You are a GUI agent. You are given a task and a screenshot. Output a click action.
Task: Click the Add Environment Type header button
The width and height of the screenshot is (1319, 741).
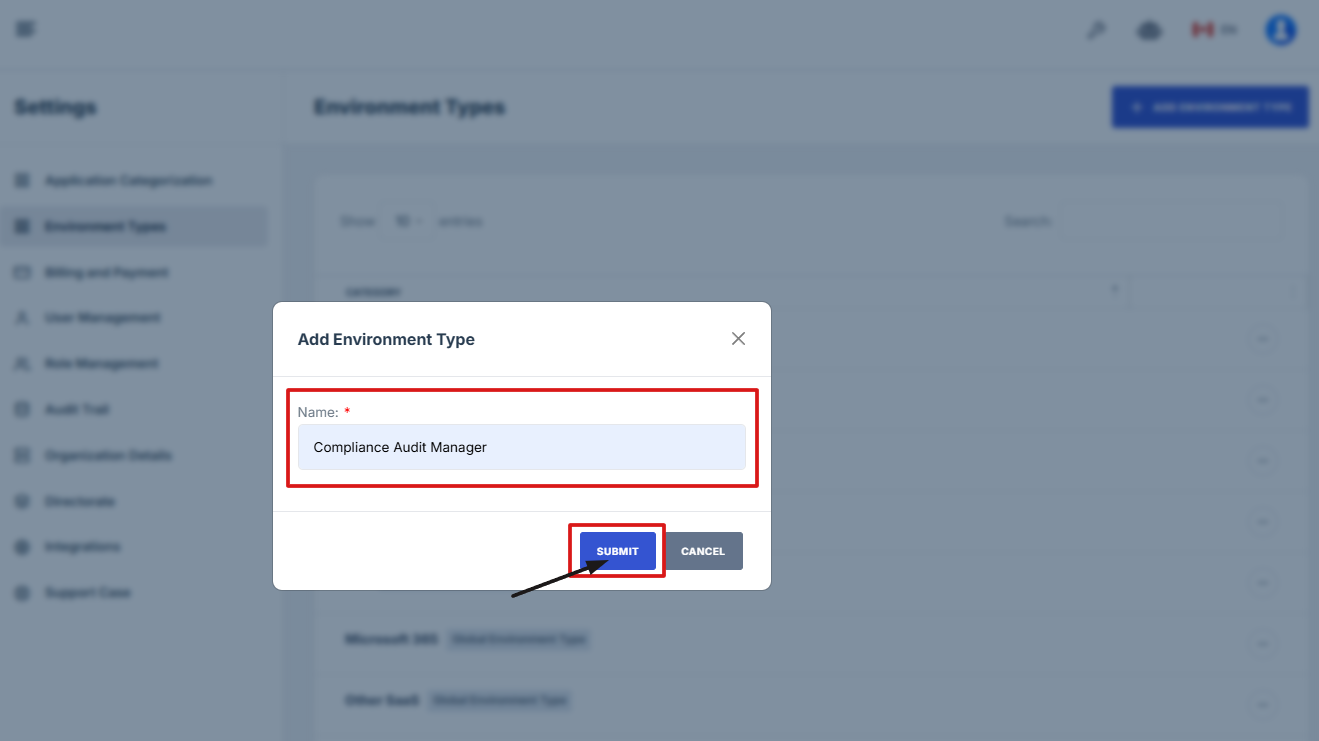click(x=1209, y=107)
